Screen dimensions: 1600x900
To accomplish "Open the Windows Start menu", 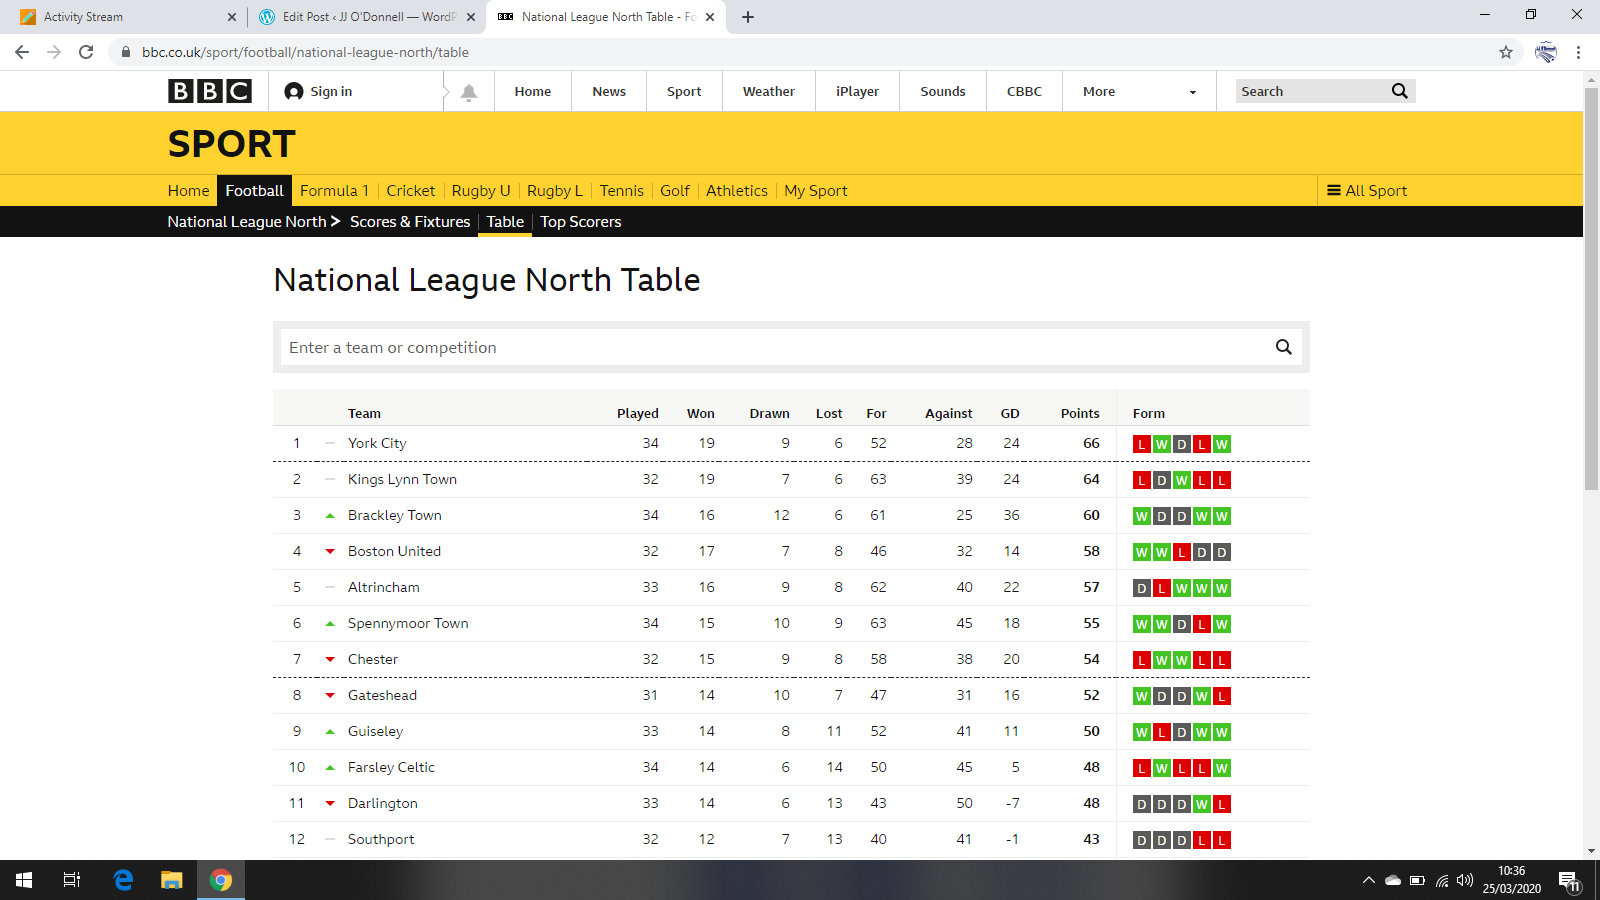I will pos(24,880).
